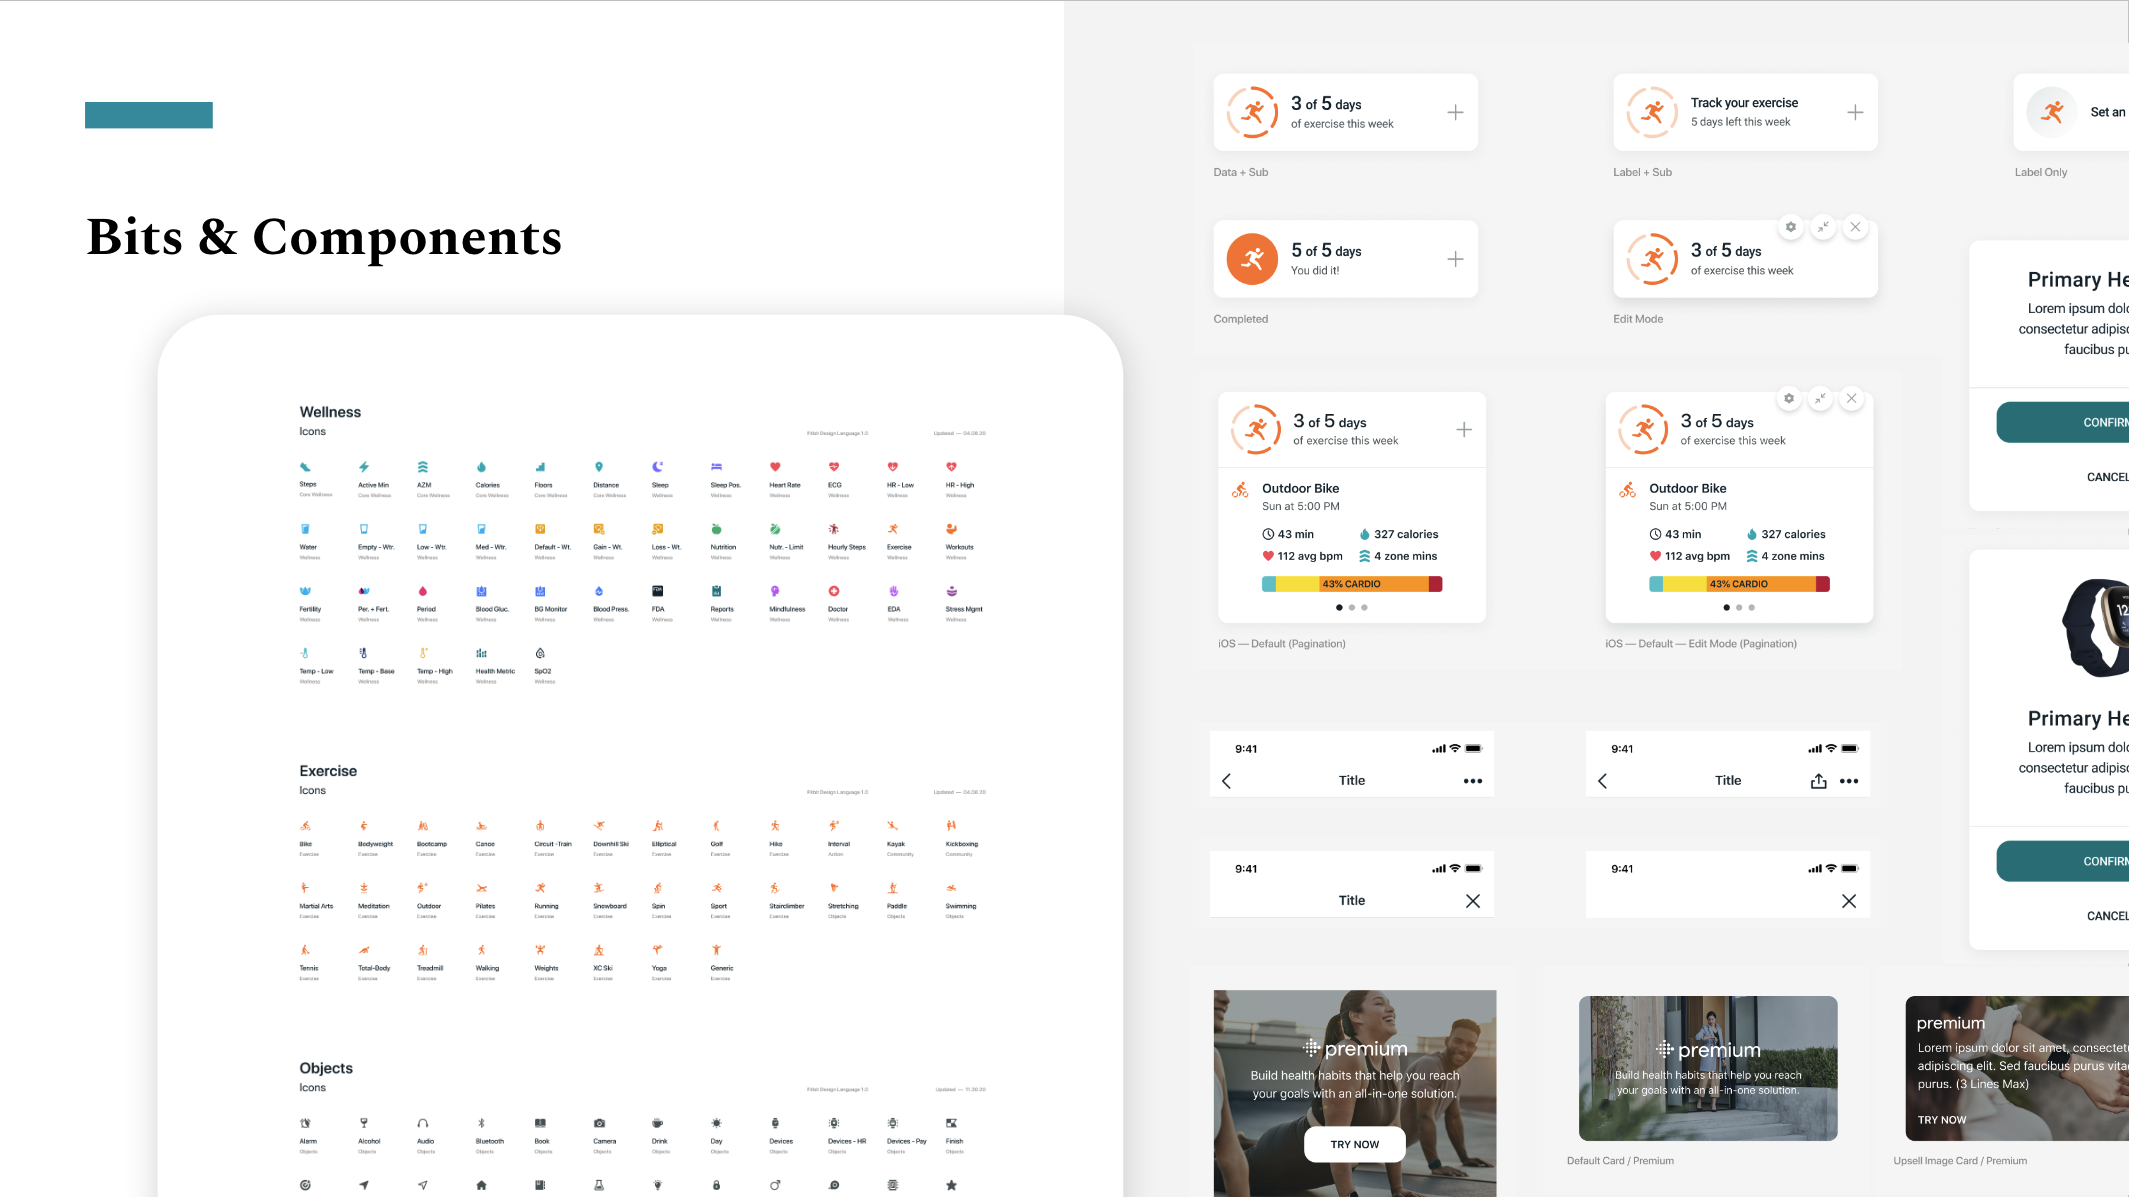
Task: Tap the plus icon on Data + Sub card
Action: [x=1455, y=112]
